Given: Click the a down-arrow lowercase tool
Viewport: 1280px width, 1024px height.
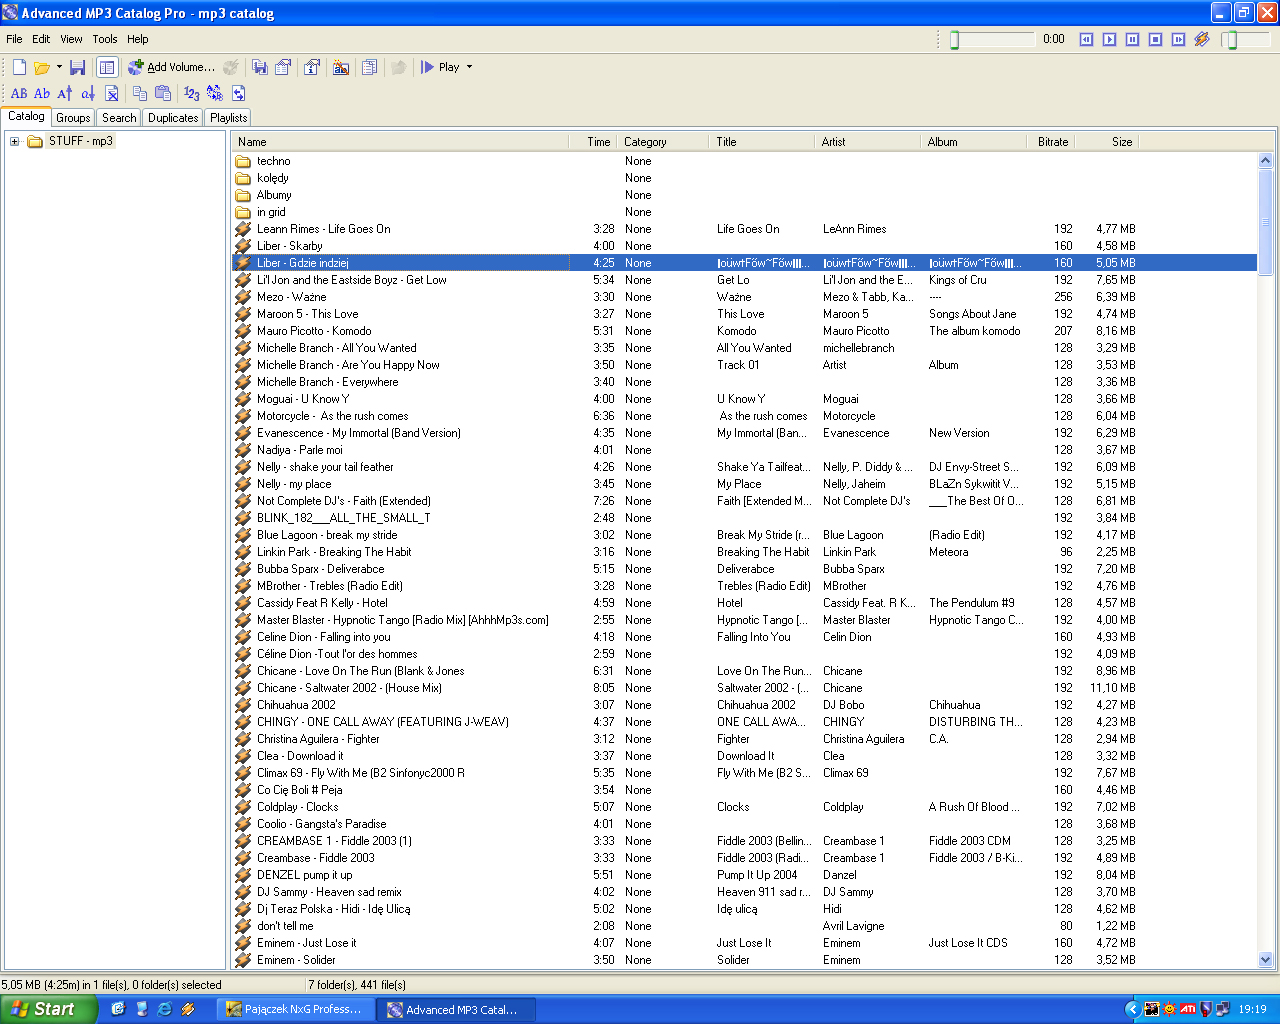Looking at the screenshot, I should click(88, 93).
